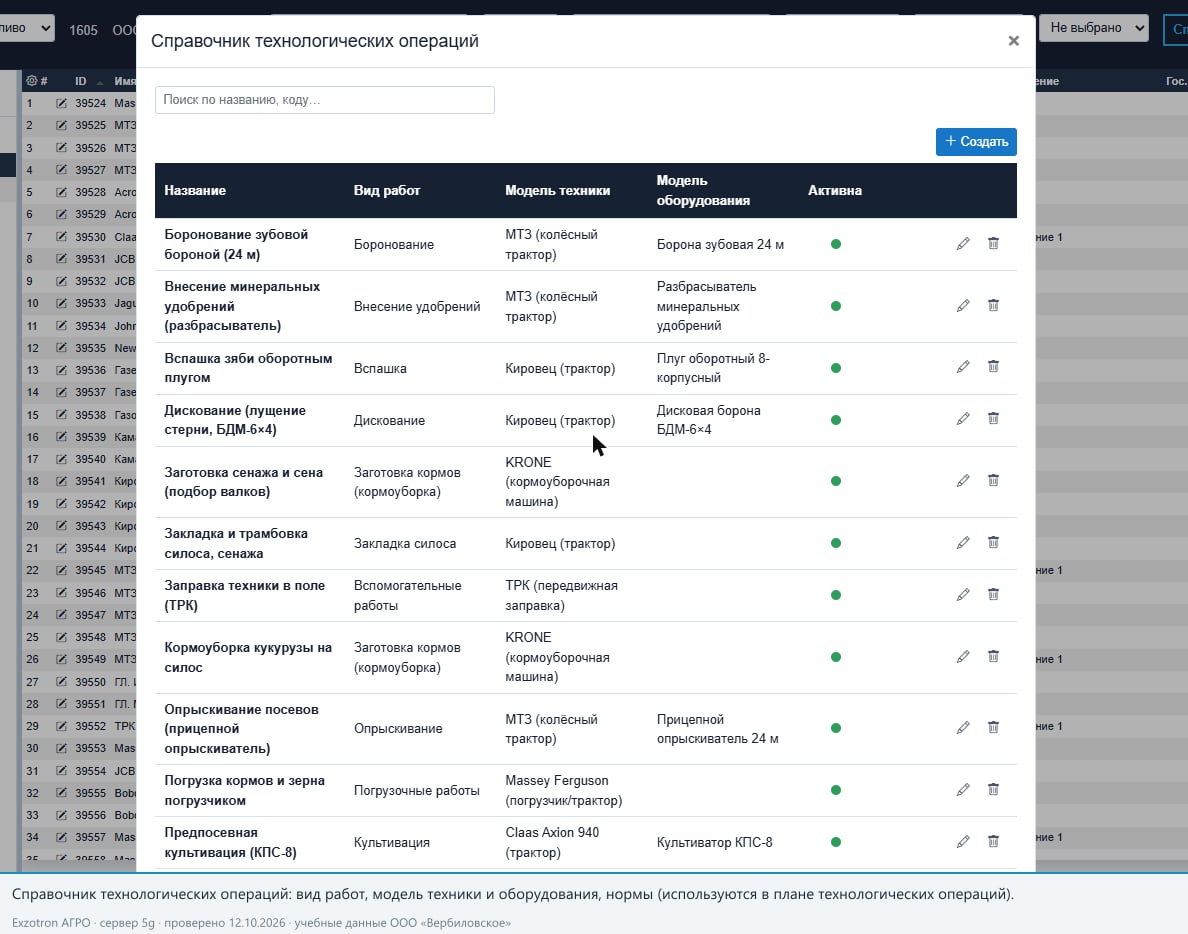Image resolution: width=1188 pixels, height=934 pixels.
Task: Open edit icon for background row 39541
Action: coord(61,481)
